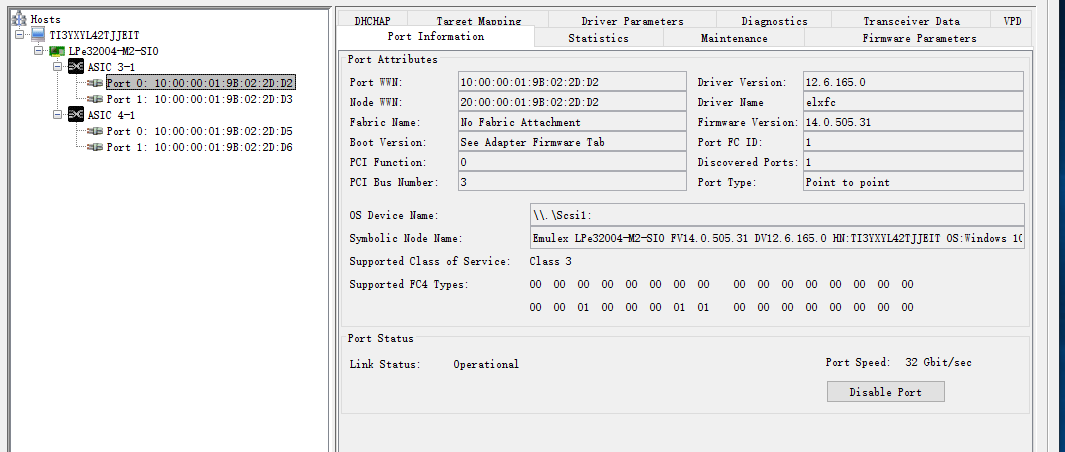Click the Hosts root icon
Image resolution: width=1065 pixels, height=452 pixels.
tap(19, 18)
